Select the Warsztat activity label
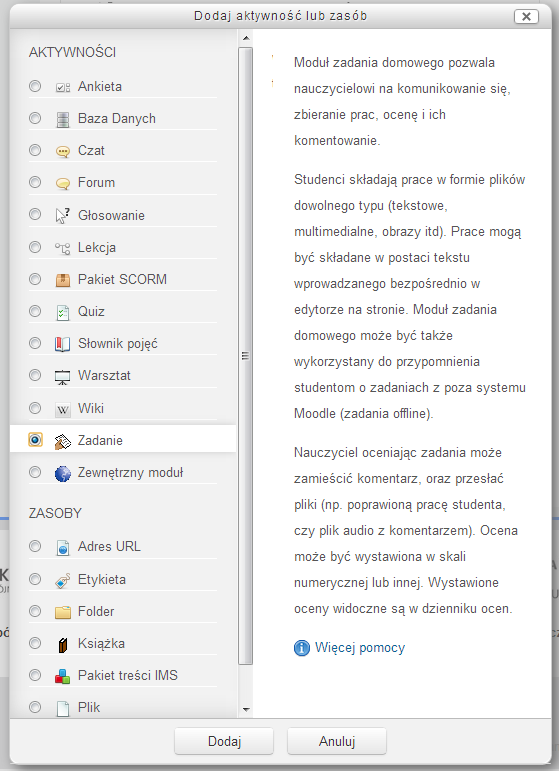The height and width of the screenshot is (771, 559). [x=104, y=376]
